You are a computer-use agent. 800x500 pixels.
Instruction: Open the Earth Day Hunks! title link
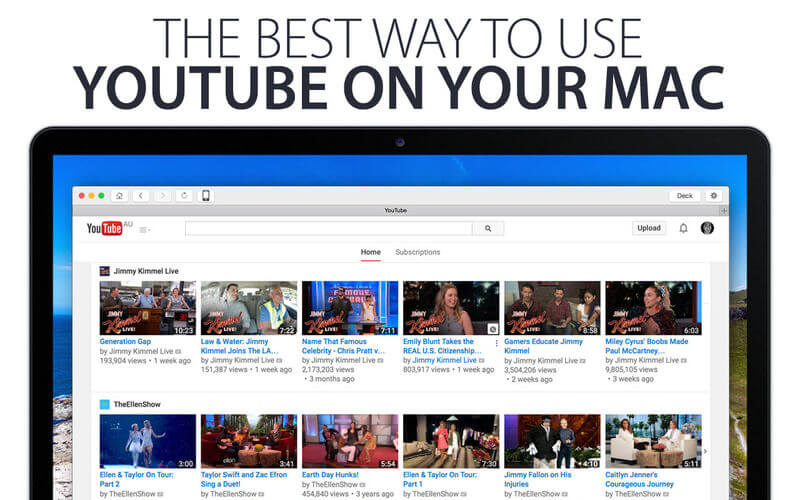pyautogui.click(x=330, y=474)
